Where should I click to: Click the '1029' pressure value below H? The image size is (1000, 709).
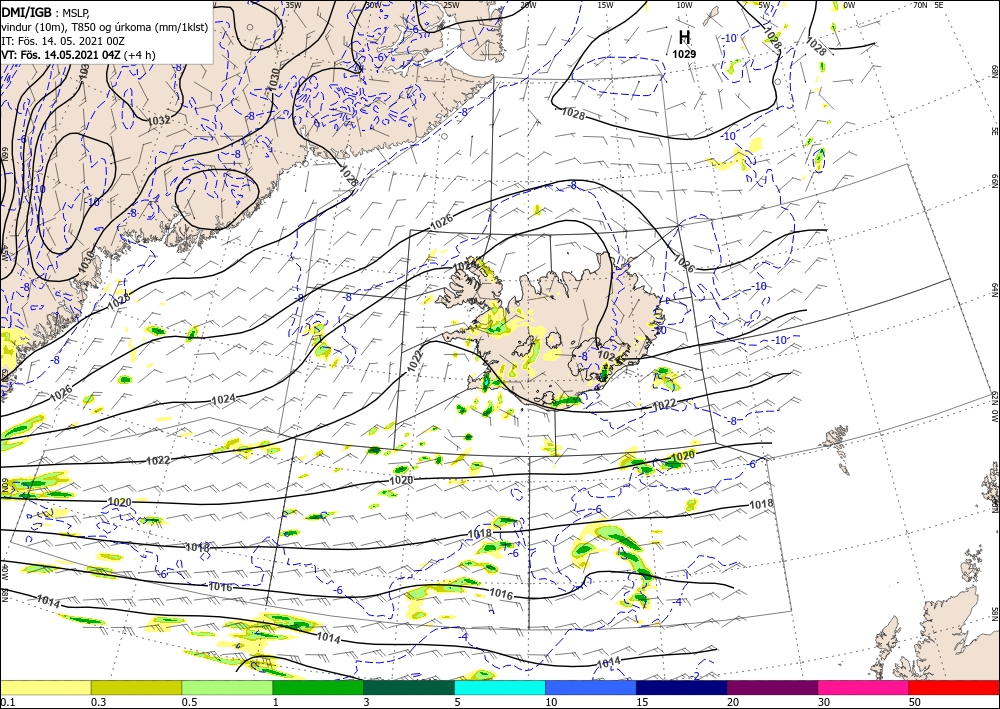[x=684, y=54]
